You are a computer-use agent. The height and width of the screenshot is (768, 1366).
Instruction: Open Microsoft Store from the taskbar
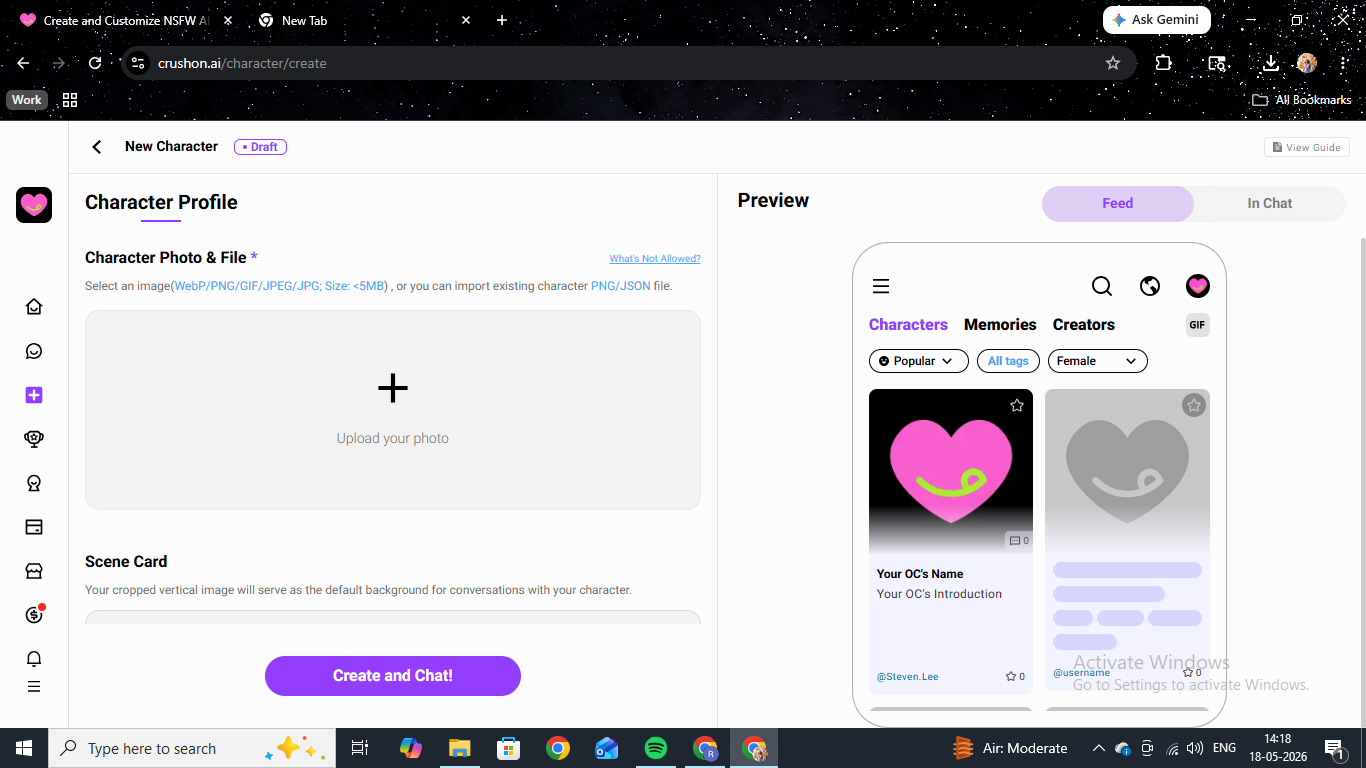click(509, 748)
